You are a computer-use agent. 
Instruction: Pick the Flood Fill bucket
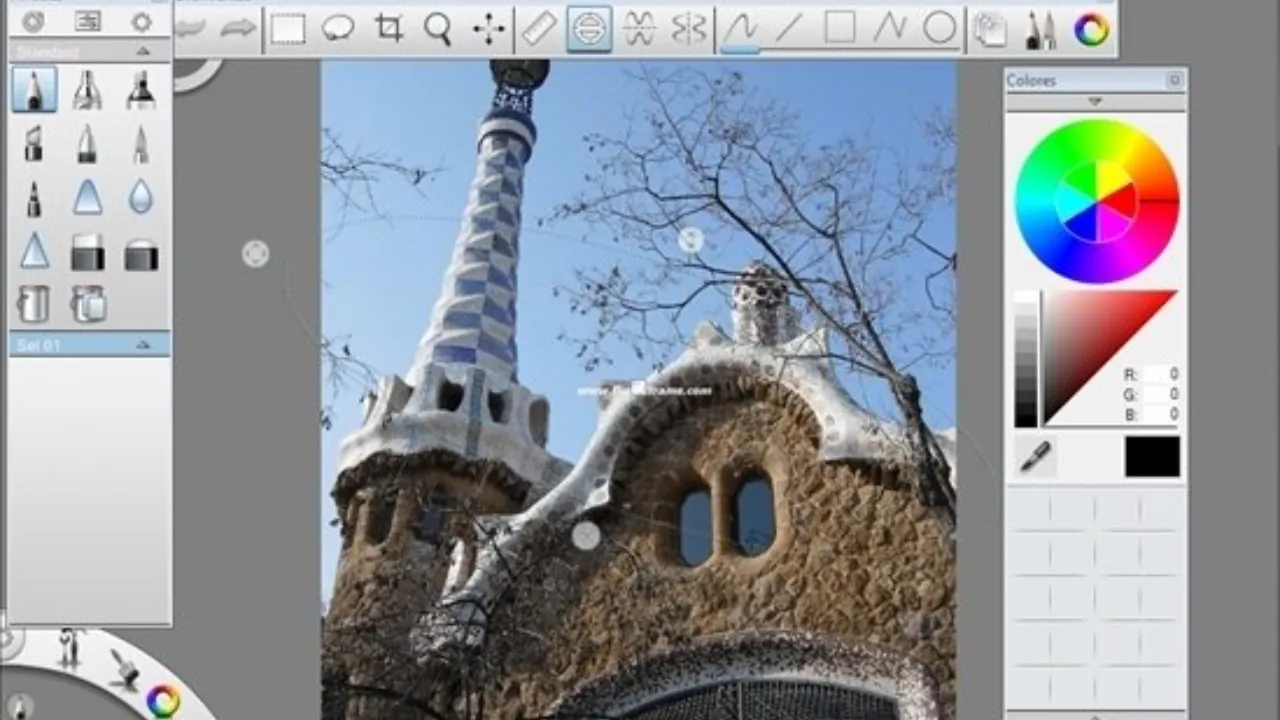point(34,304)
